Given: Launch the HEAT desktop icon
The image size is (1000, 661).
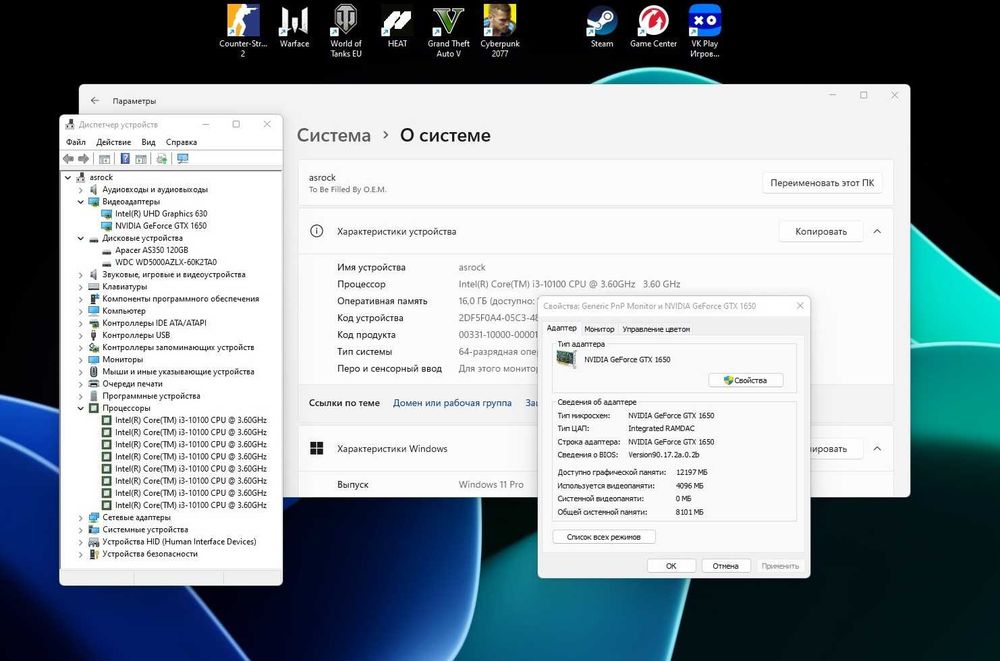Looking at the screenshot, I should click(x=397, y=26).
